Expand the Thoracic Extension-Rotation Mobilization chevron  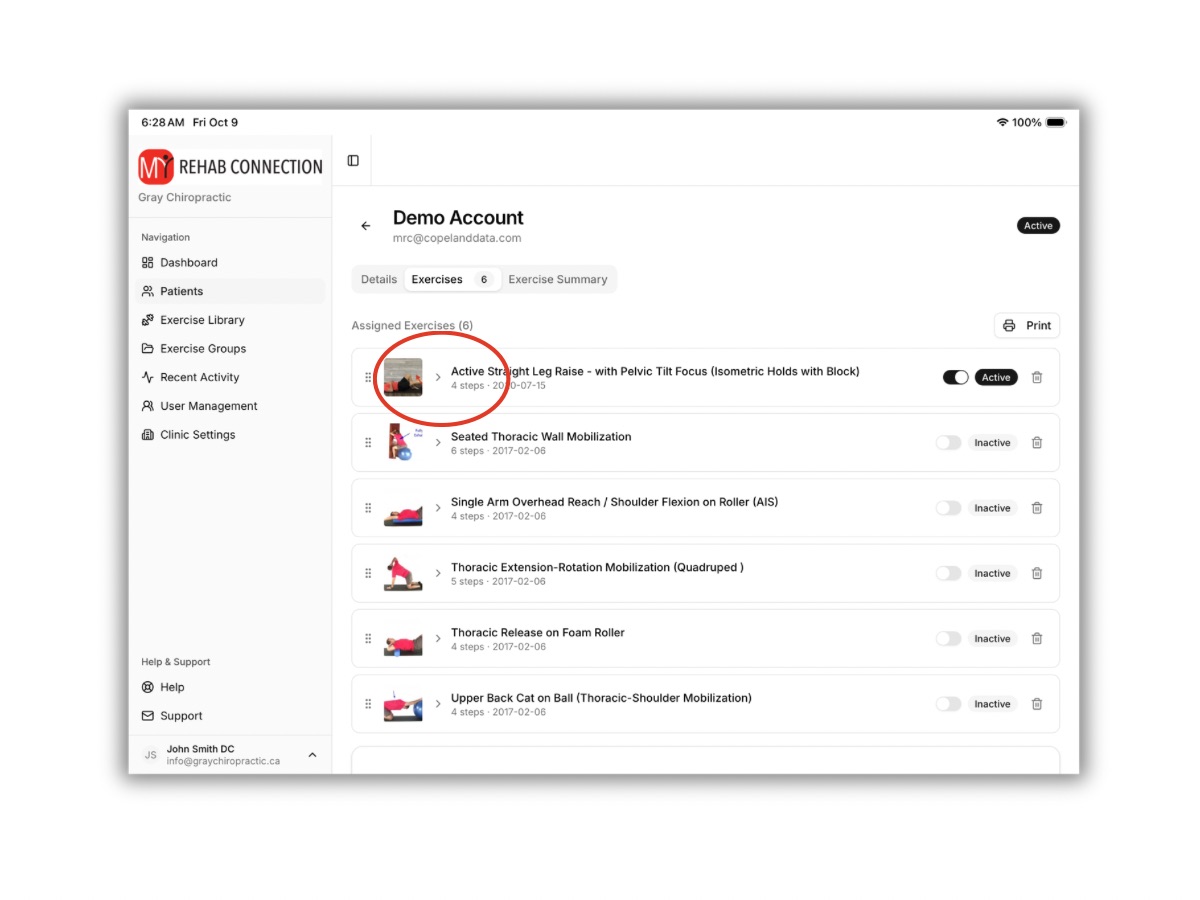click(438, 574)
